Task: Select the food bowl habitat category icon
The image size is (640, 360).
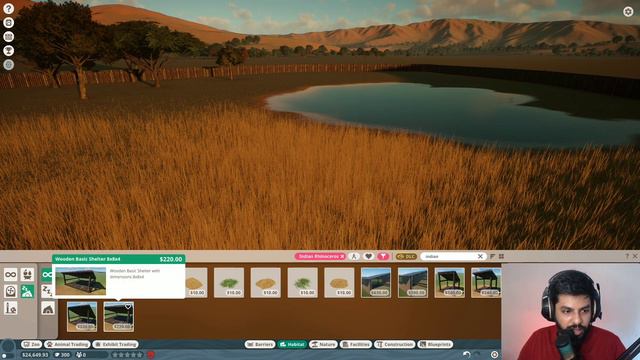Action: 28,275
